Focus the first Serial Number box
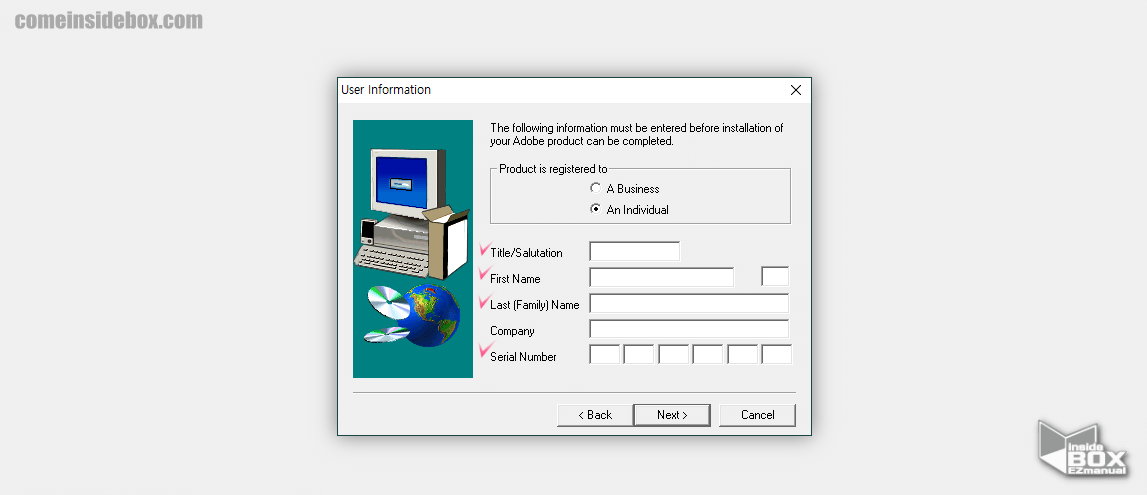Viewport: 1147px width, 495px height. tap(604, 355)
